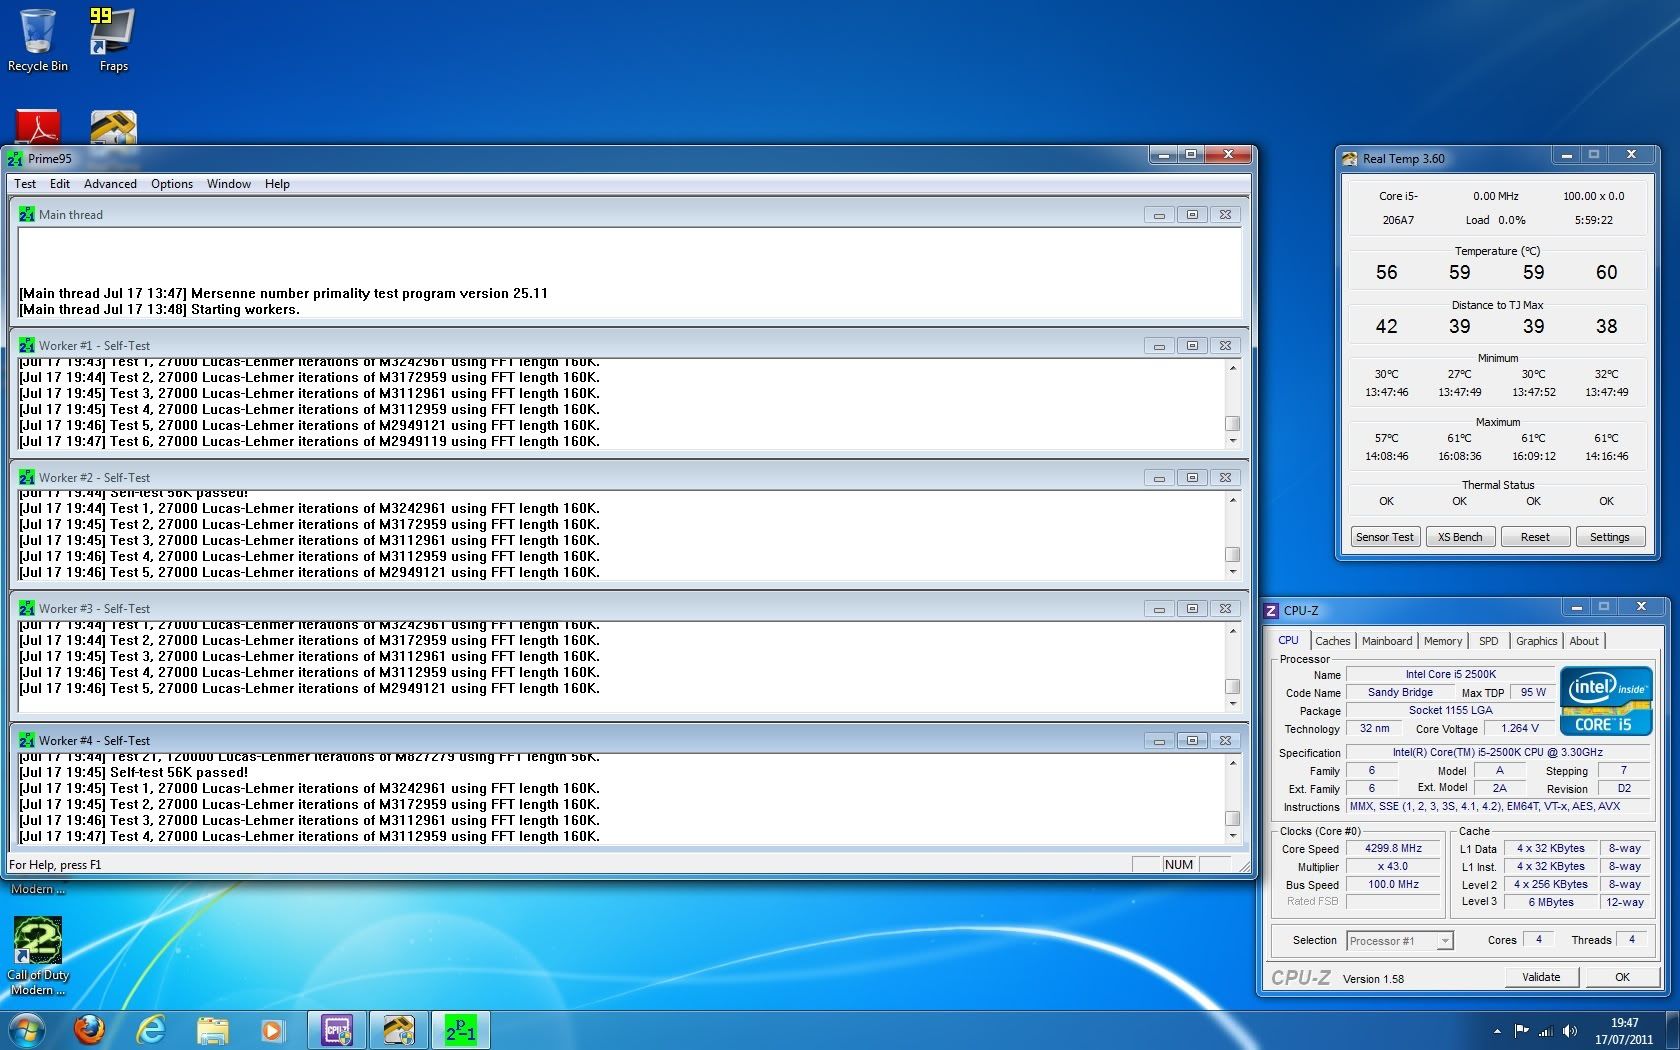Viewport: 1680px width, 1050px height.
Task: Open the Options menu in Prime95
Action: coord(172,184)
